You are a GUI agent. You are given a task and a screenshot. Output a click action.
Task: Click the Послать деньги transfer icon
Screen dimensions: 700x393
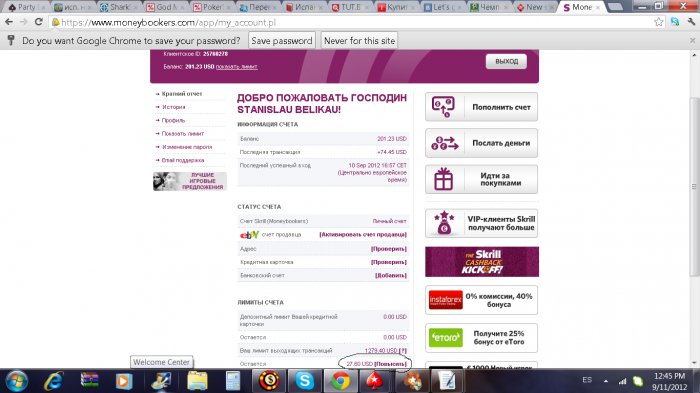click(445, 143)
